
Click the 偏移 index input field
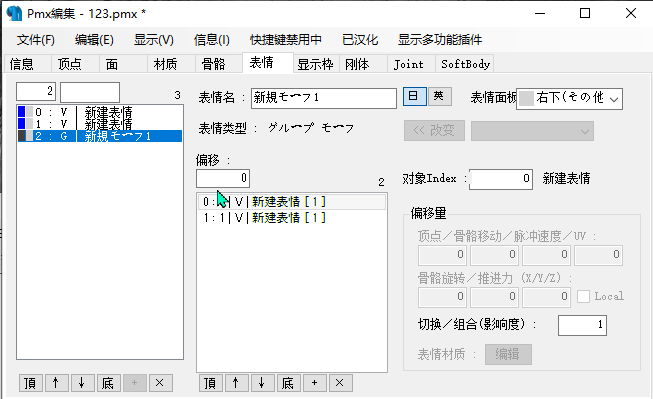pyautogui.click(x=223, y=178)
